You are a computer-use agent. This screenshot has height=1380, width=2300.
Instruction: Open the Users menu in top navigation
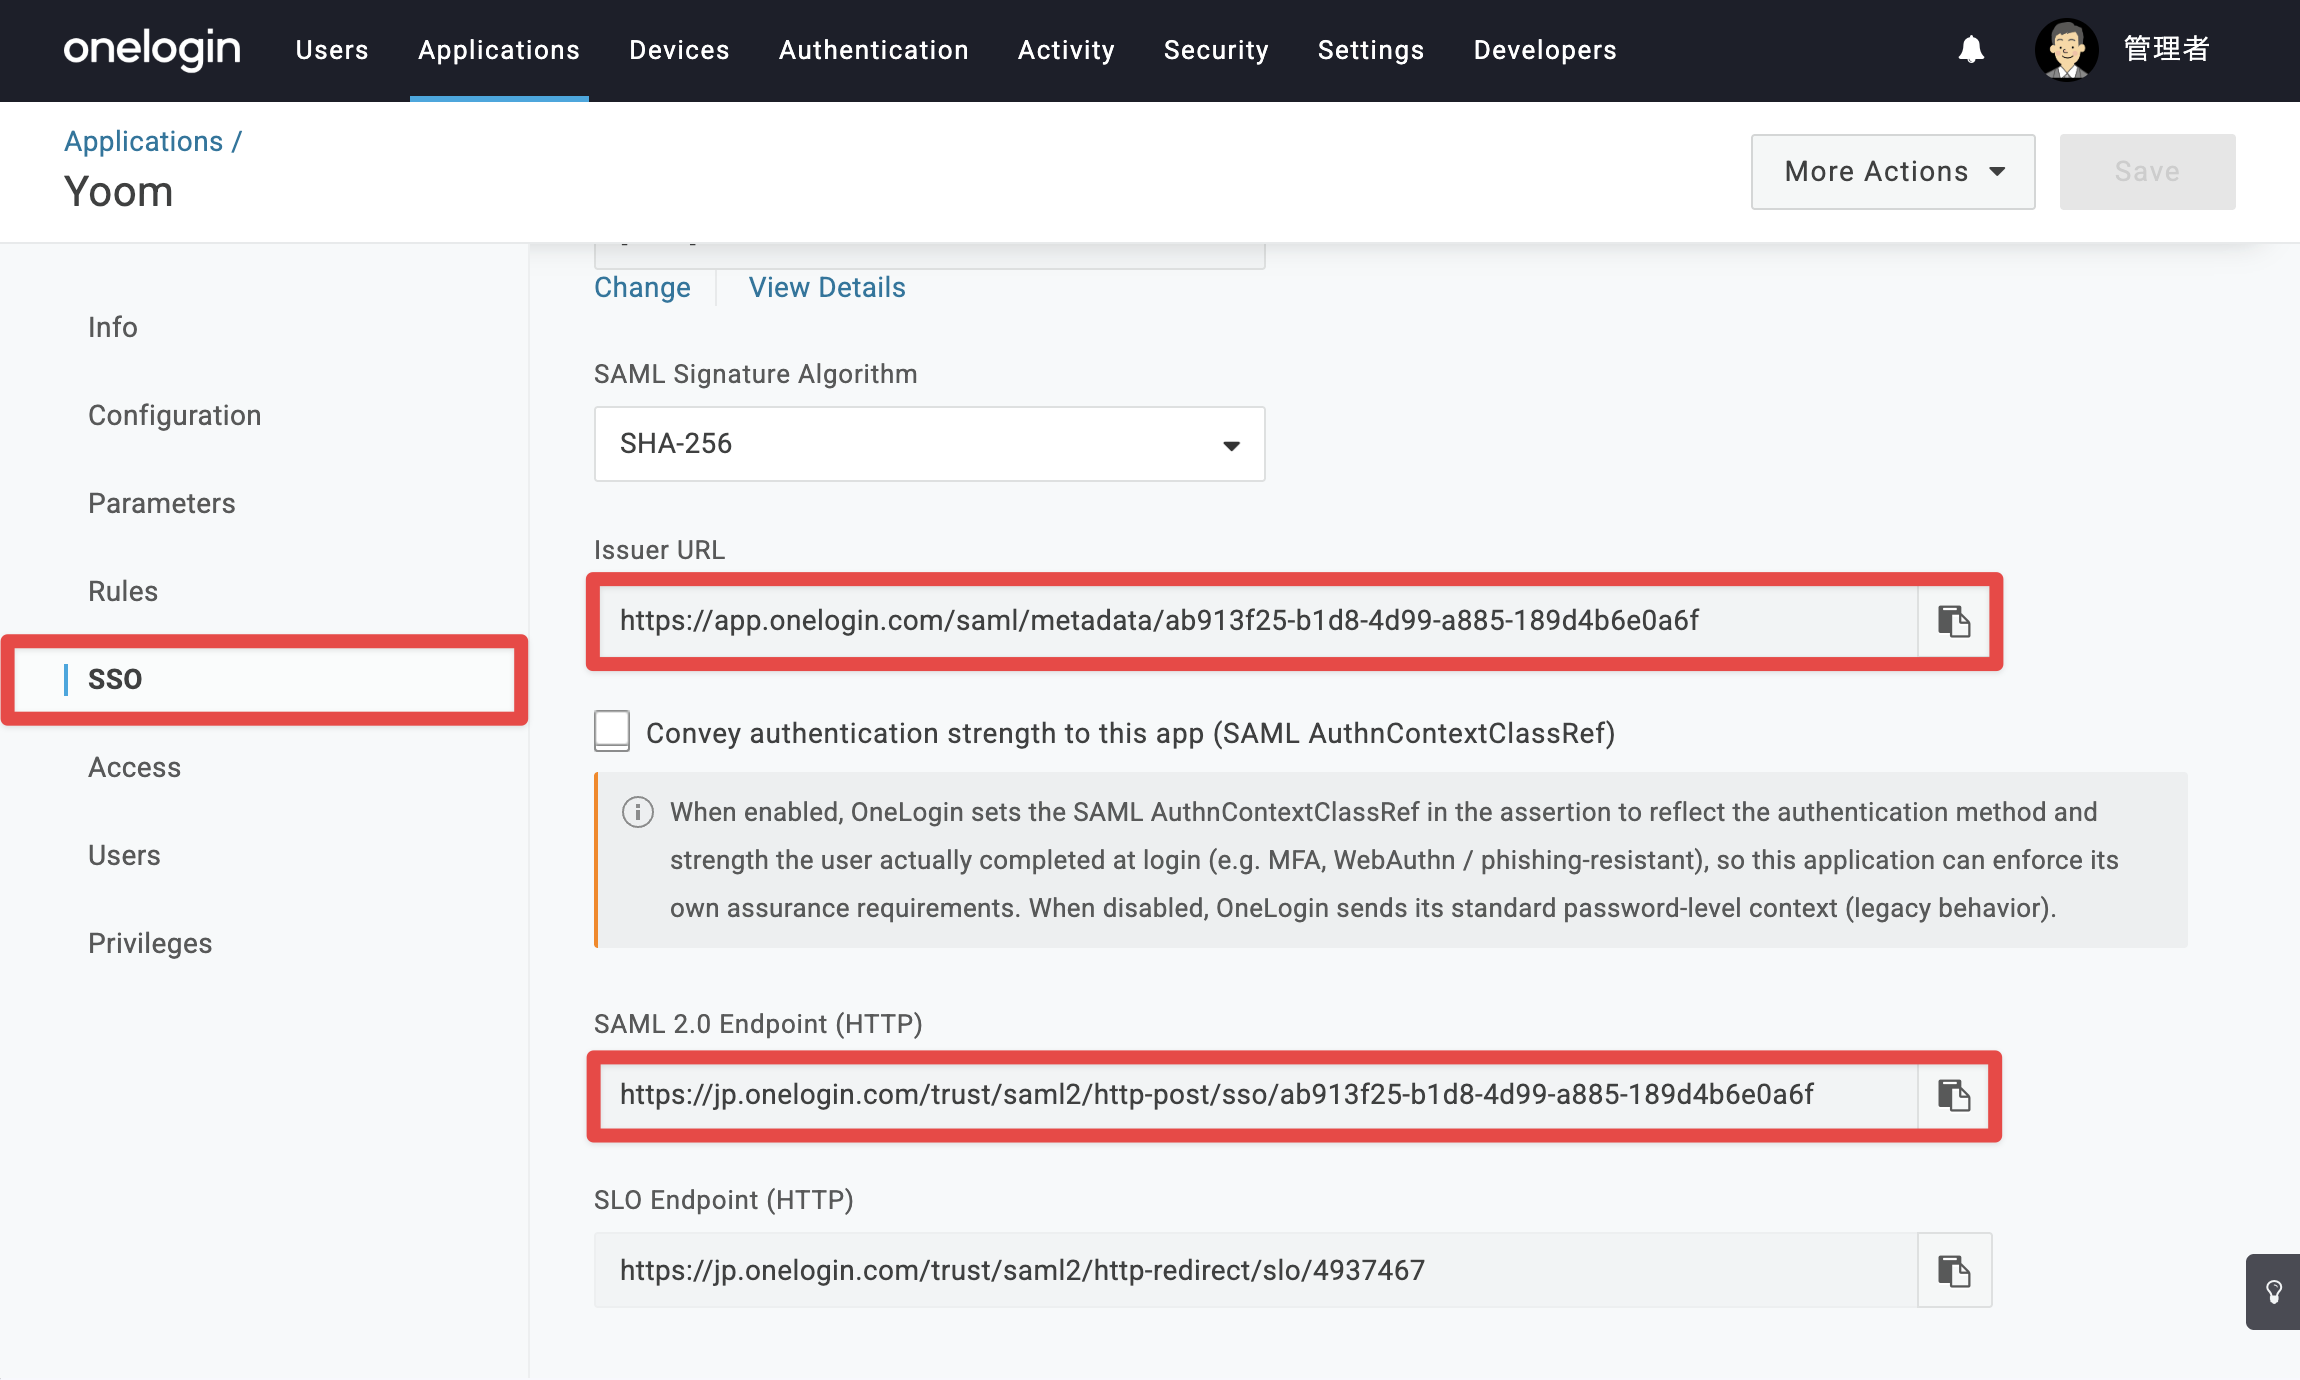(x=332, y=50)
